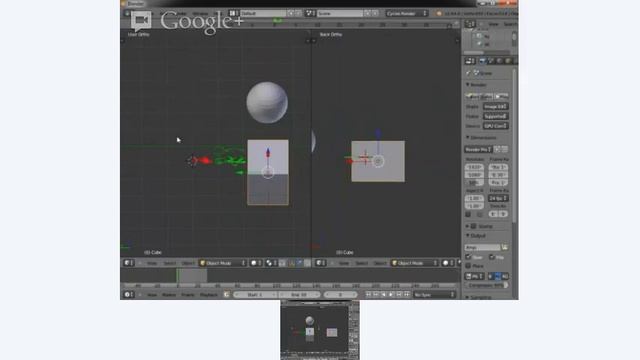Toggle the translate manipulator icon in left viewport
Viewport: 640px width, 360px height.
click(x=300, y=263)
